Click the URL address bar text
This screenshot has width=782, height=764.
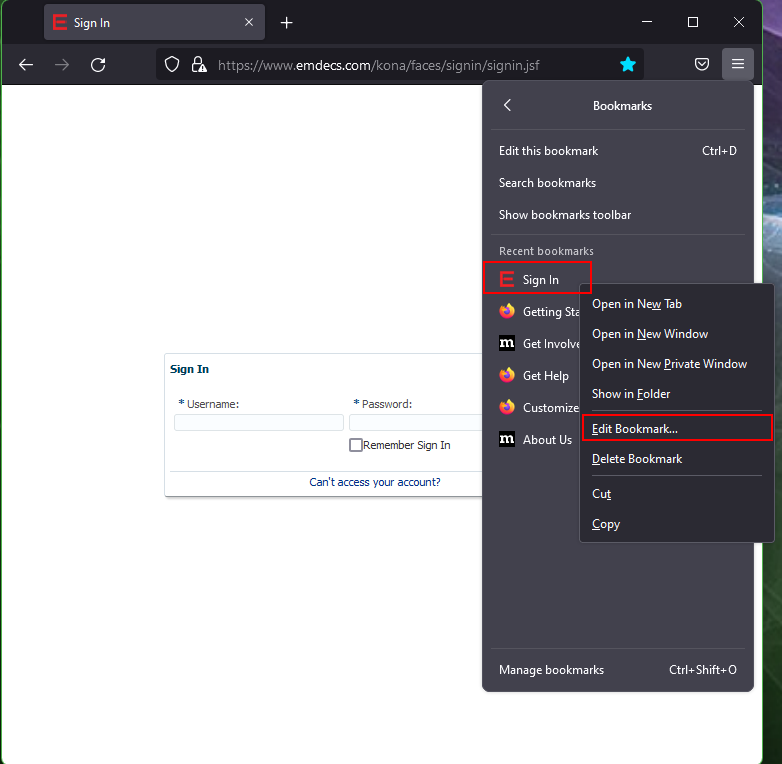[x=378, y=65]
